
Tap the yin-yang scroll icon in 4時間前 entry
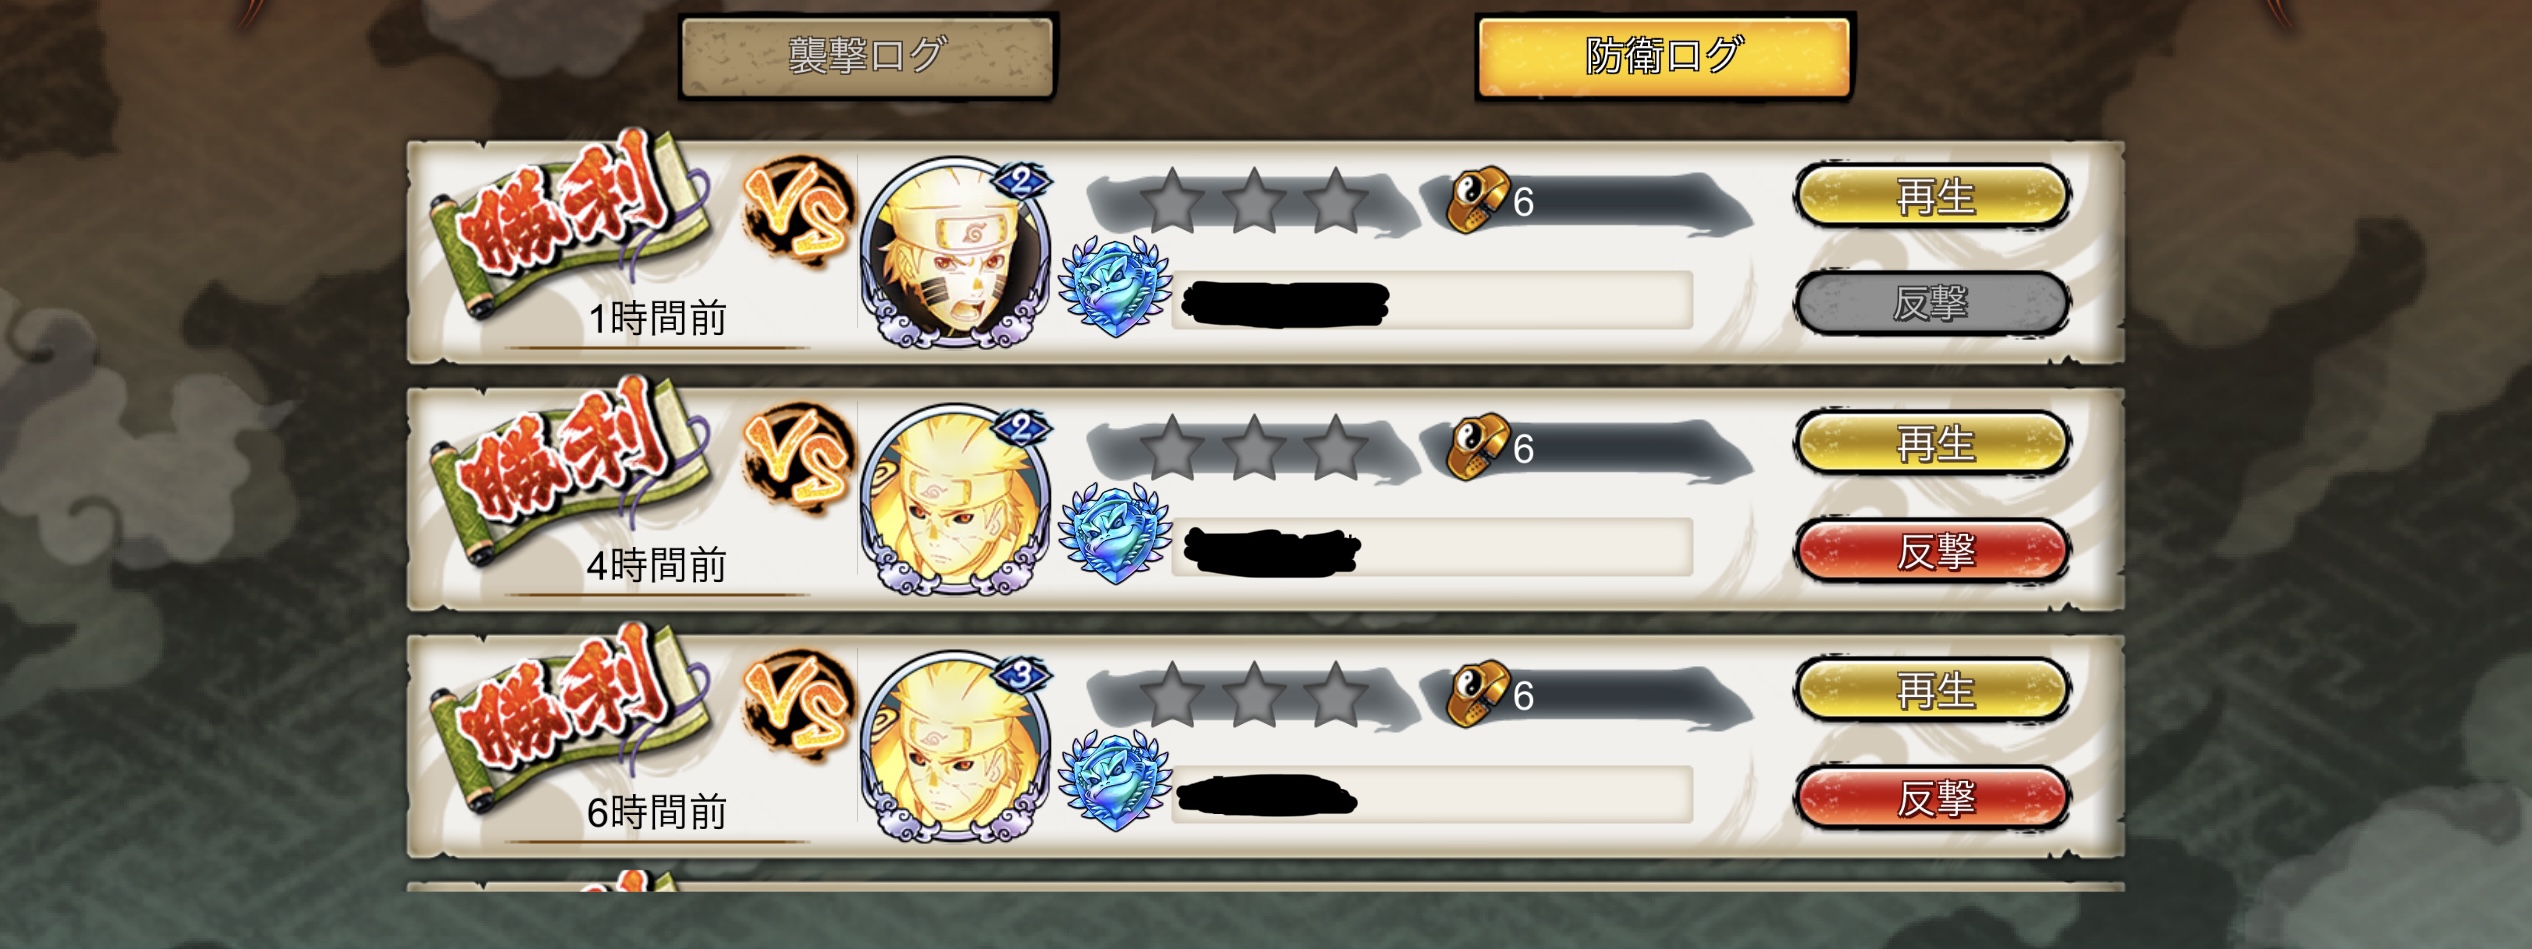click(x=1478, y=447)
